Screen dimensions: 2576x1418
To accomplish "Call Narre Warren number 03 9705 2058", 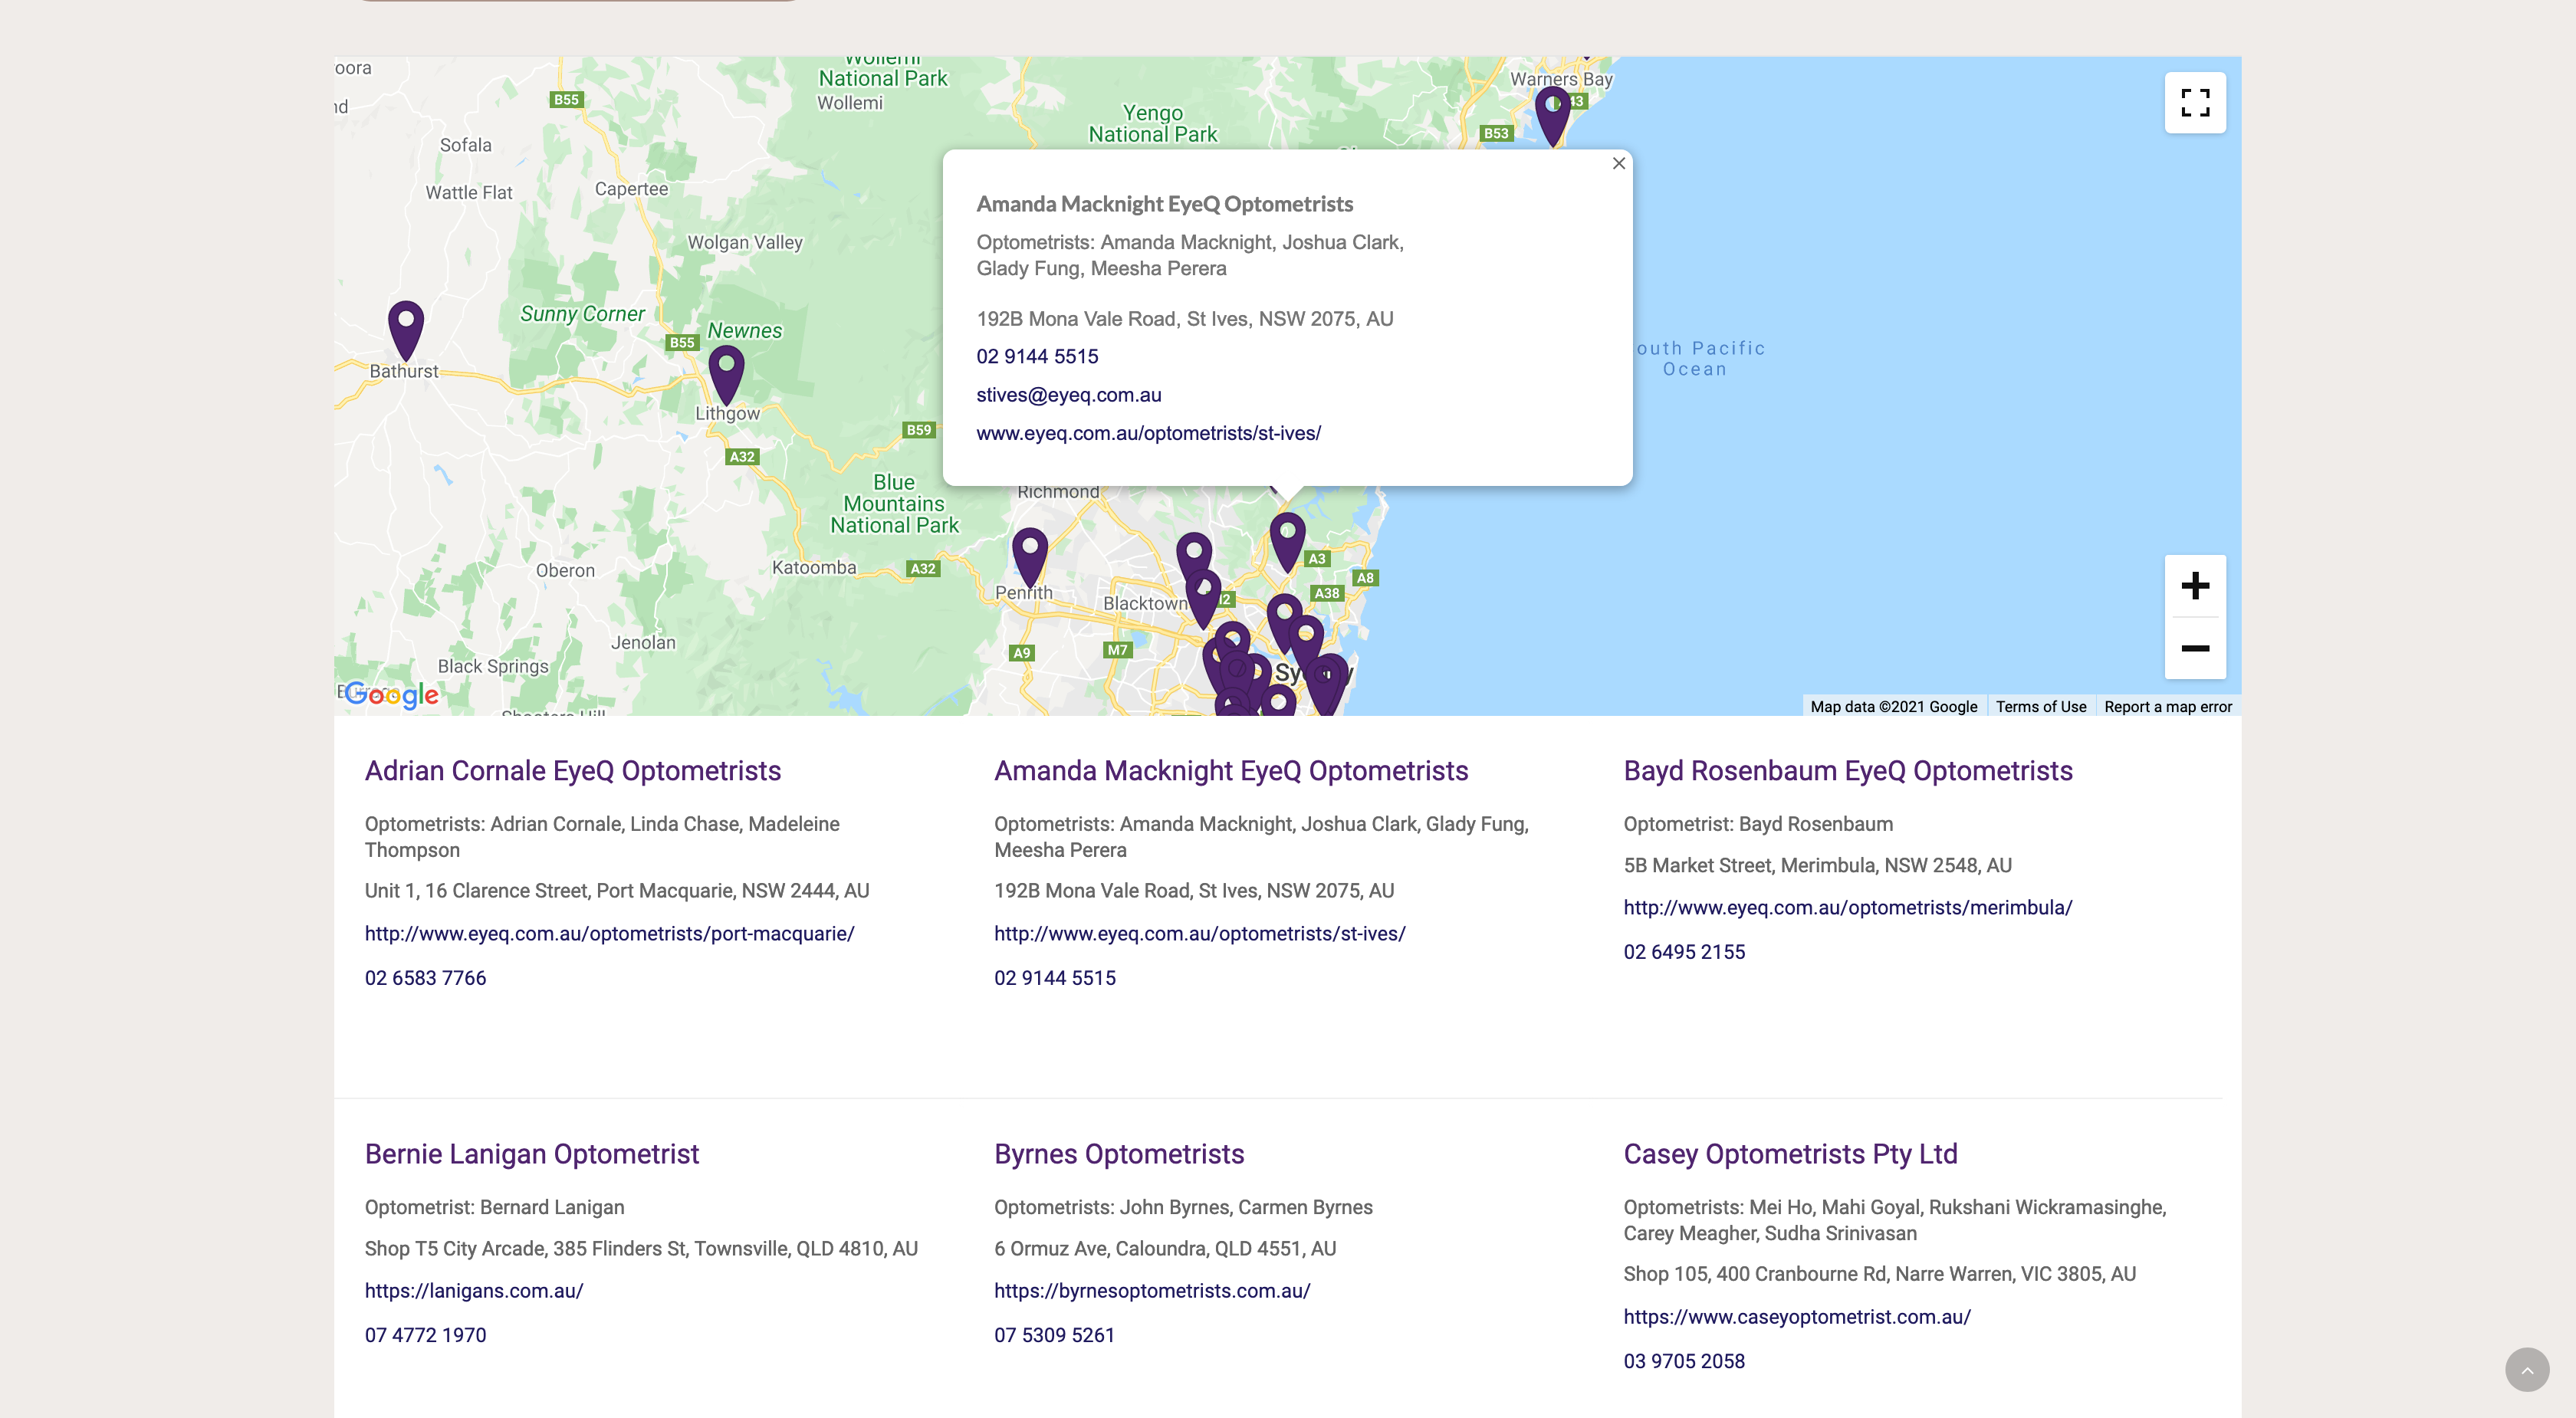I will pyautogui.click(x=1684, y=1361).
